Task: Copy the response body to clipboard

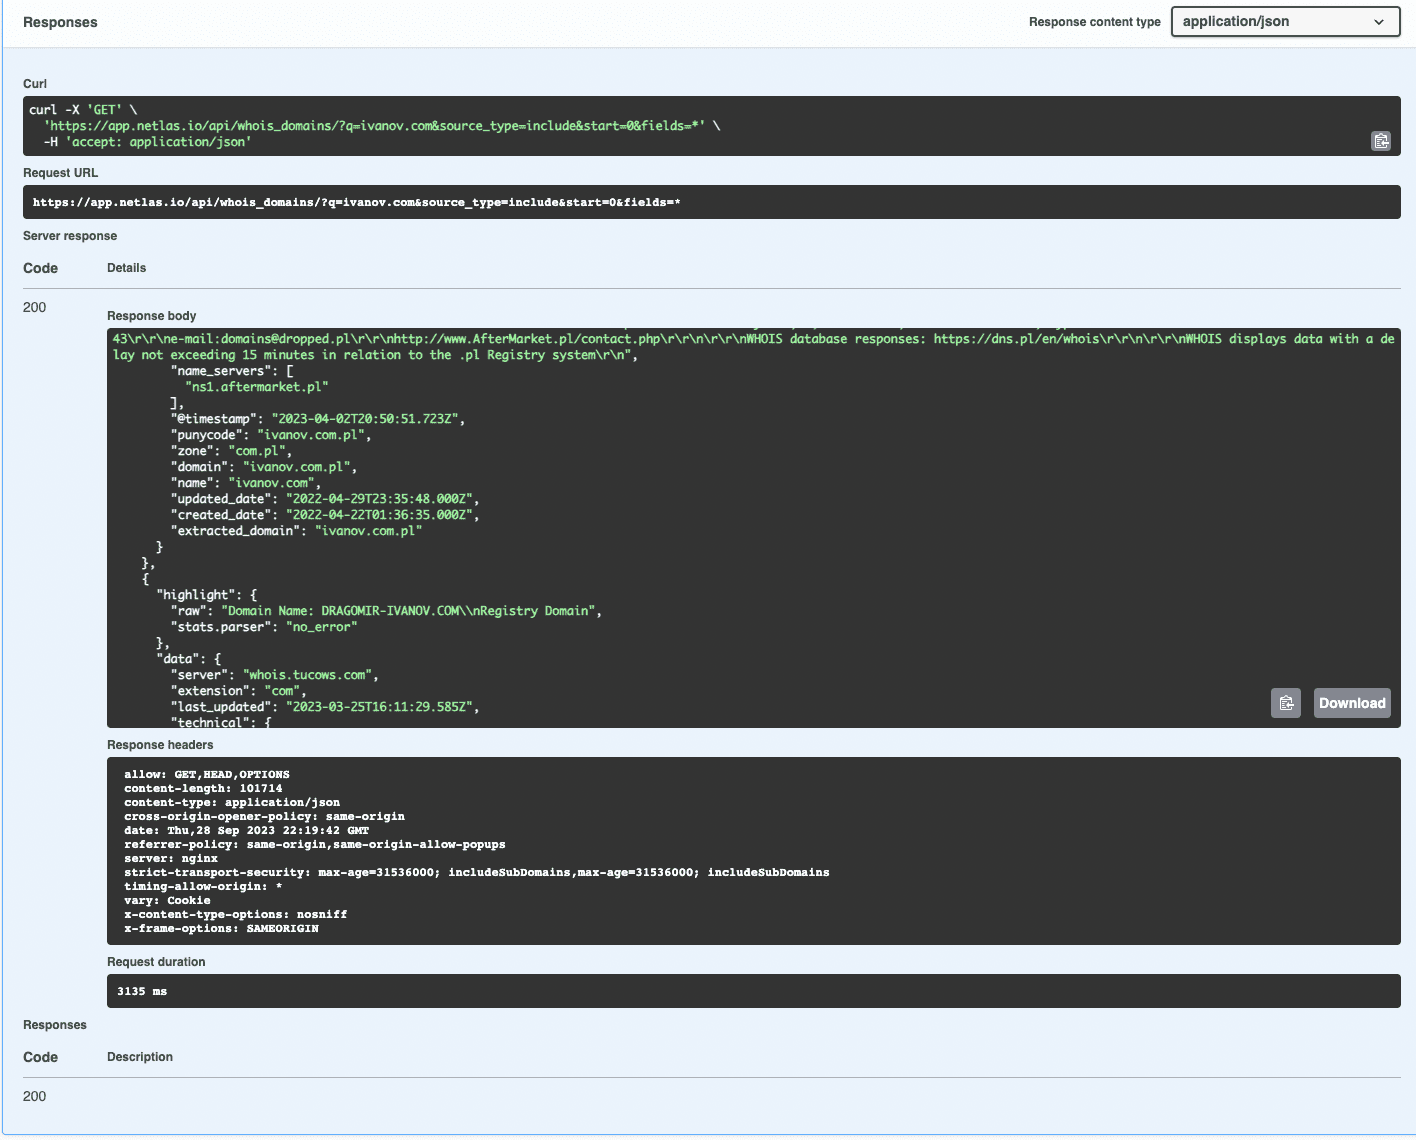Action: pos(1286,703)
